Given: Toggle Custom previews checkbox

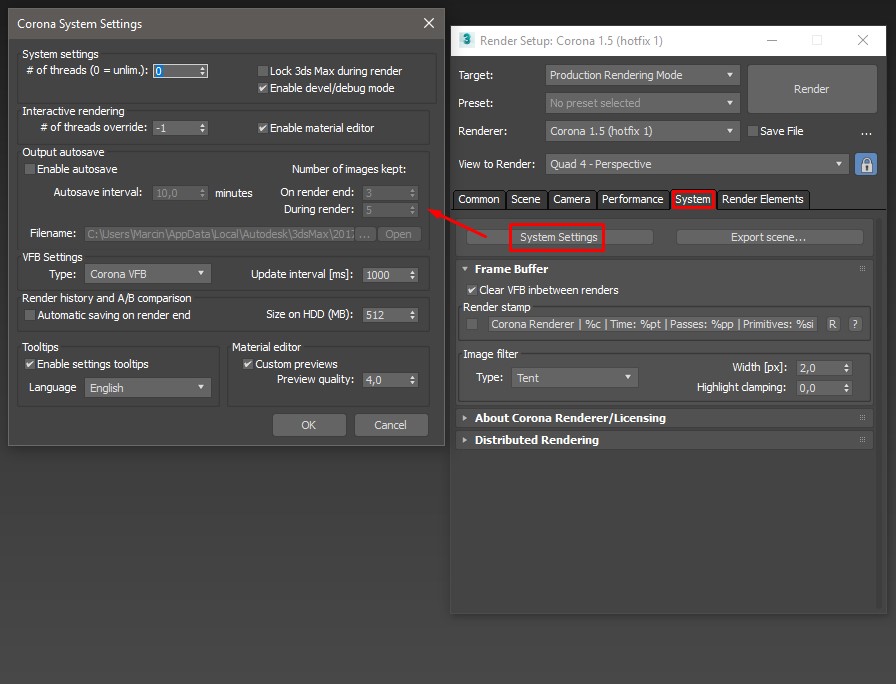Looking at the screenshot, I should tap(248, 364).
